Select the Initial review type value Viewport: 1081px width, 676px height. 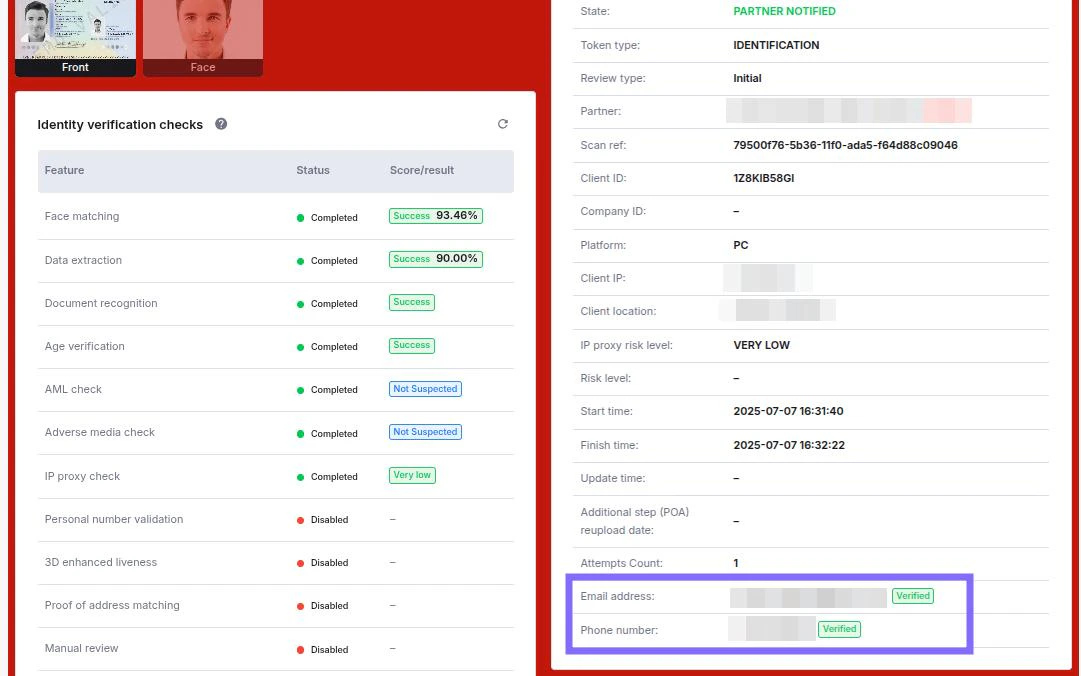pos(747,78)
